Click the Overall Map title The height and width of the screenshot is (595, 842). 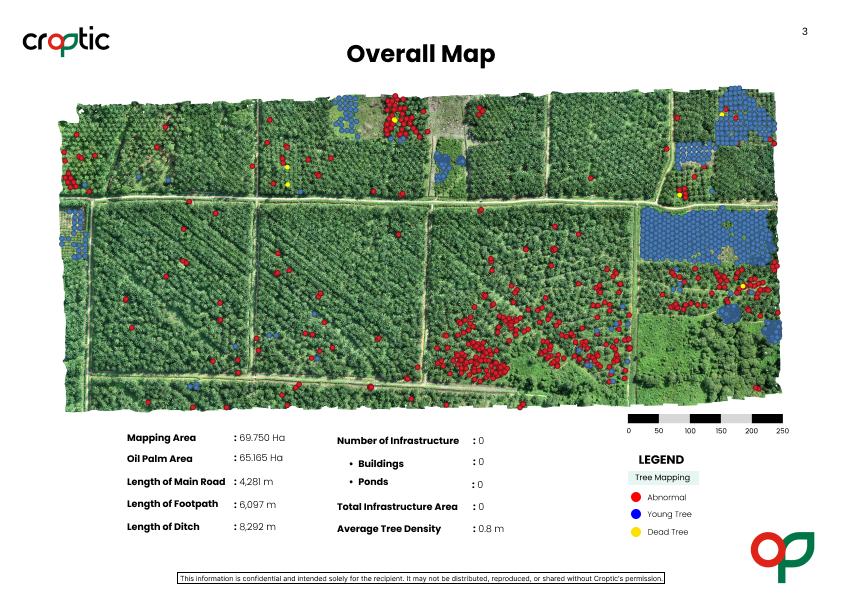click(x=420, y=54)
